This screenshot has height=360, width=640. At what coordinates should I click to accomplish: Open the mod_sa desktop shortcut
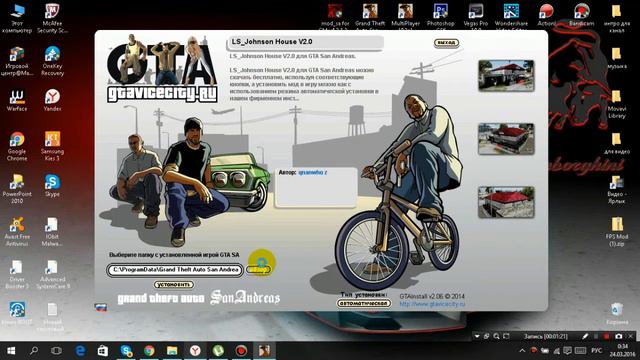pyautogui.click(x=334, y=16)
